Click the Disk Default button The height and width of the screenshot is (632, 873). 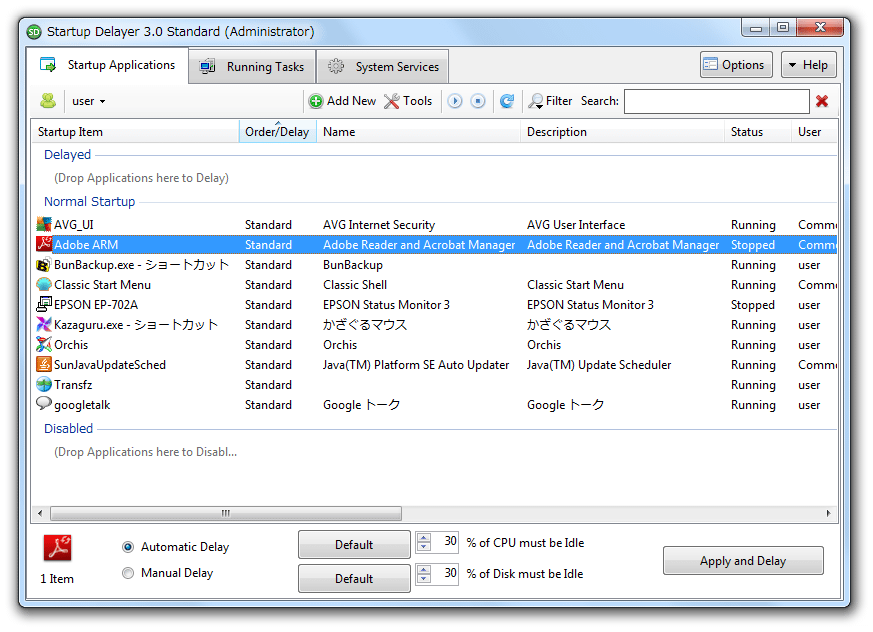click(x=354, y=579)
